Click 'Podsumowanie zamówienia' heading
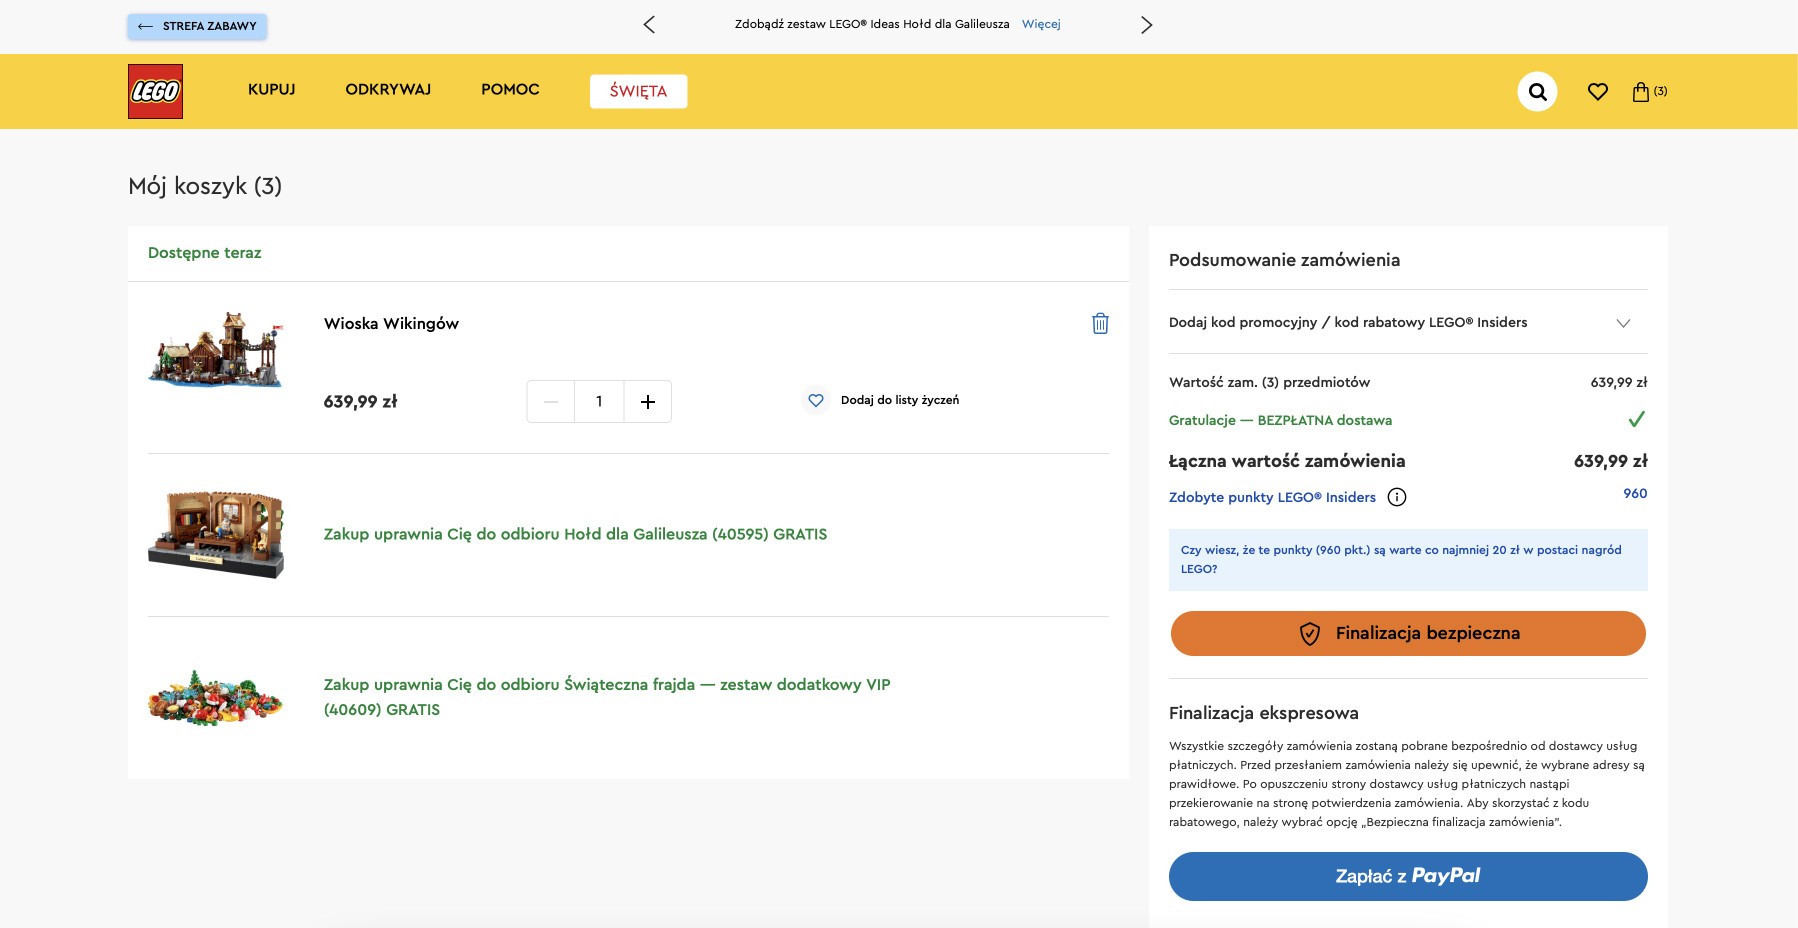The height and width of the screenshot is (928, 1798). click(x=1284, y=260)
